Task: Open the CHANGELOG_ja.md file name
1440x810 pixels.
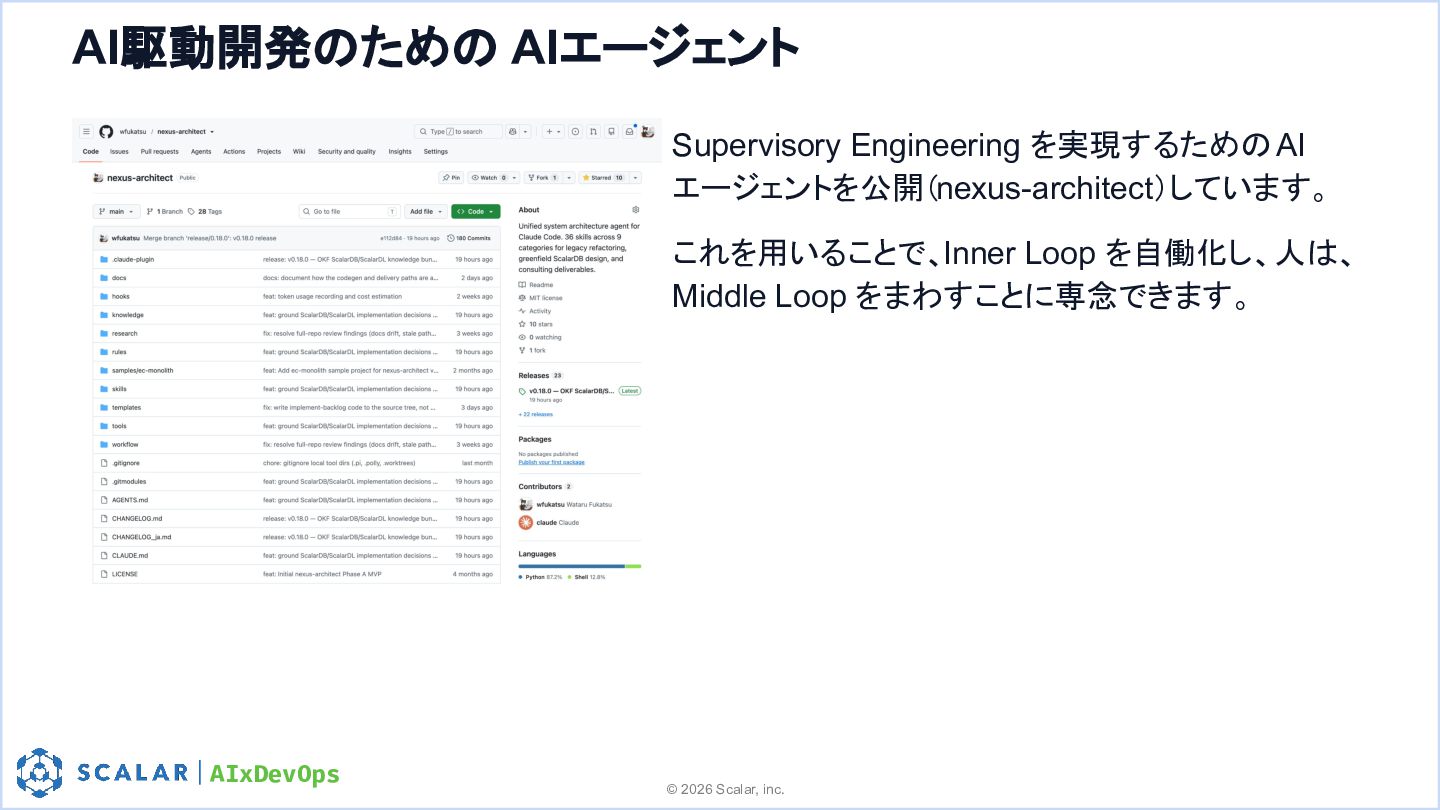Action: click(x=141, y=537)
